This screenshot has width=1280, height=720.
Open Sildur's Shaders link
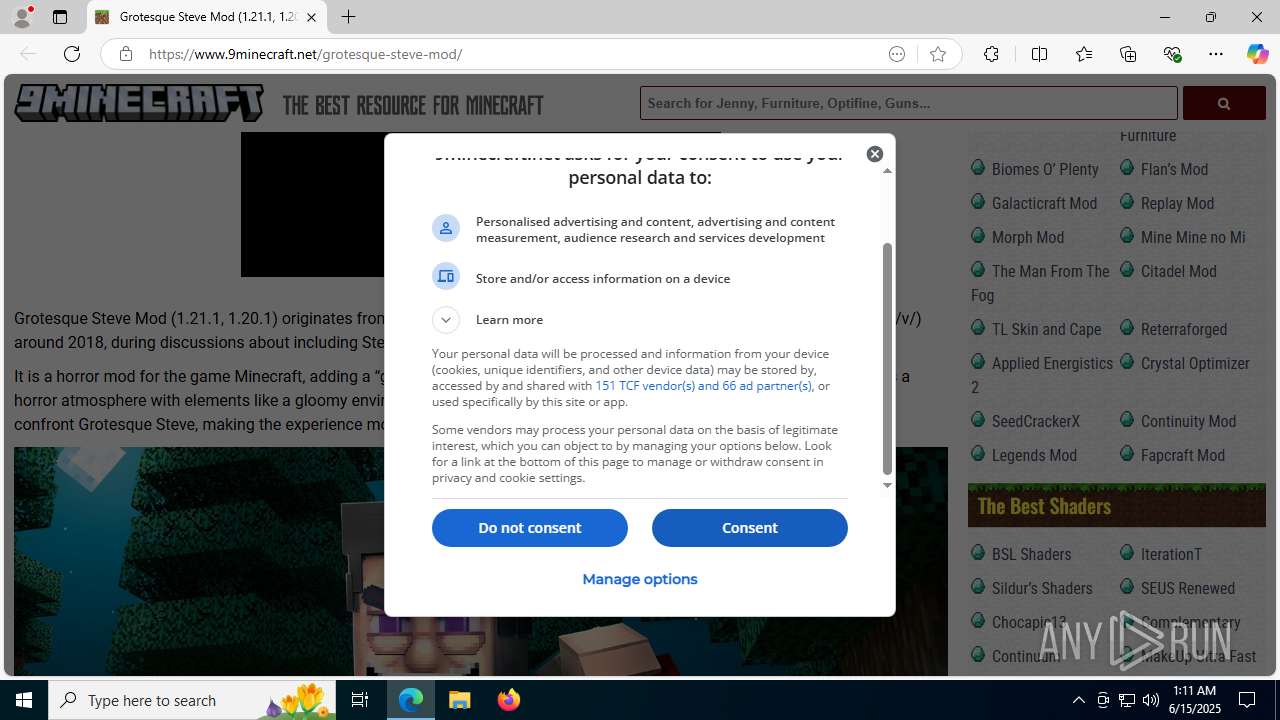(1042, 588)
